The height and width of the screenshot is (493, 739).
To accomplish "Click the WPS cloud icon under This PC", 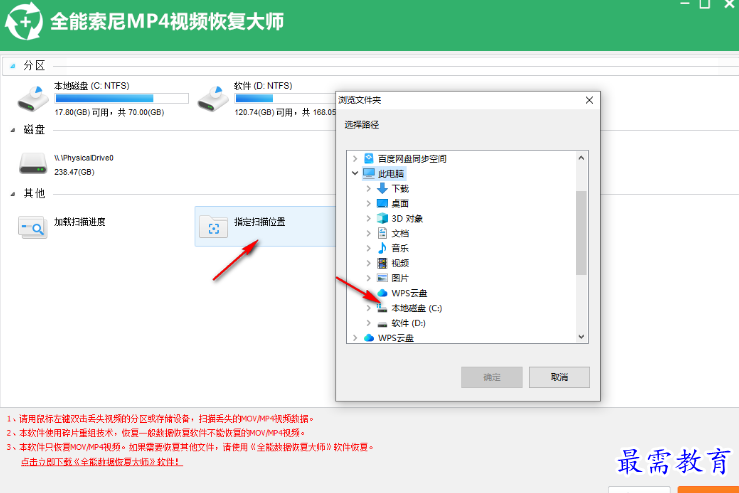I will point(382,293).
